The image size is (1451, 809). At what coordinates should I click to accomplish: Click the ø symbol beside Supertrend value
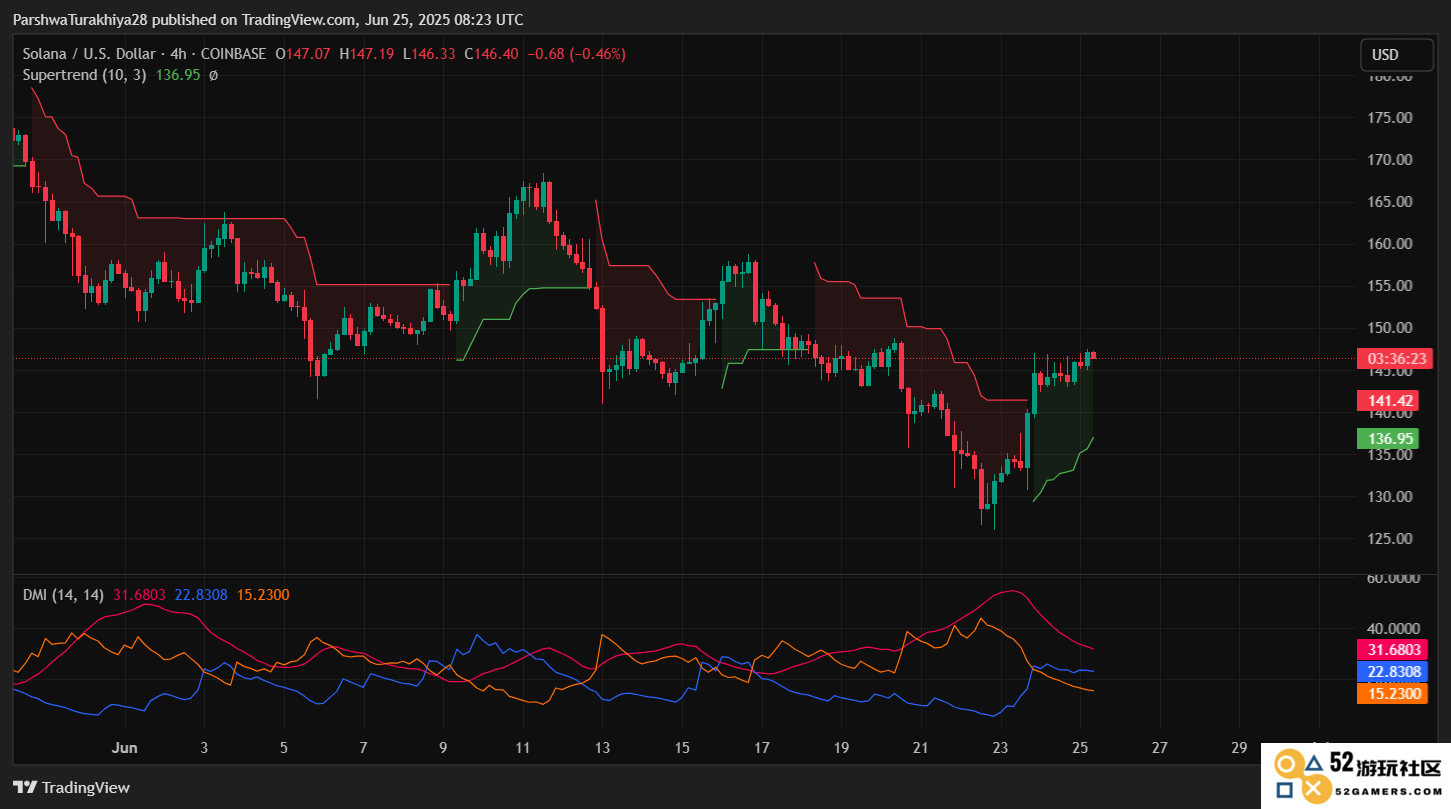(x=213, y=75)
